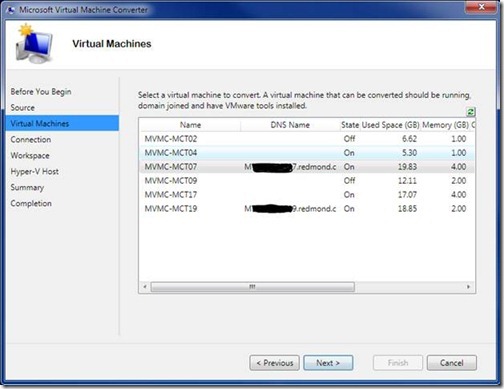The height and width of the screenshot is (389, 504).
Task: Select the MVMC-MCT07 virtual machine row
Action: click(x=307, y=167)
